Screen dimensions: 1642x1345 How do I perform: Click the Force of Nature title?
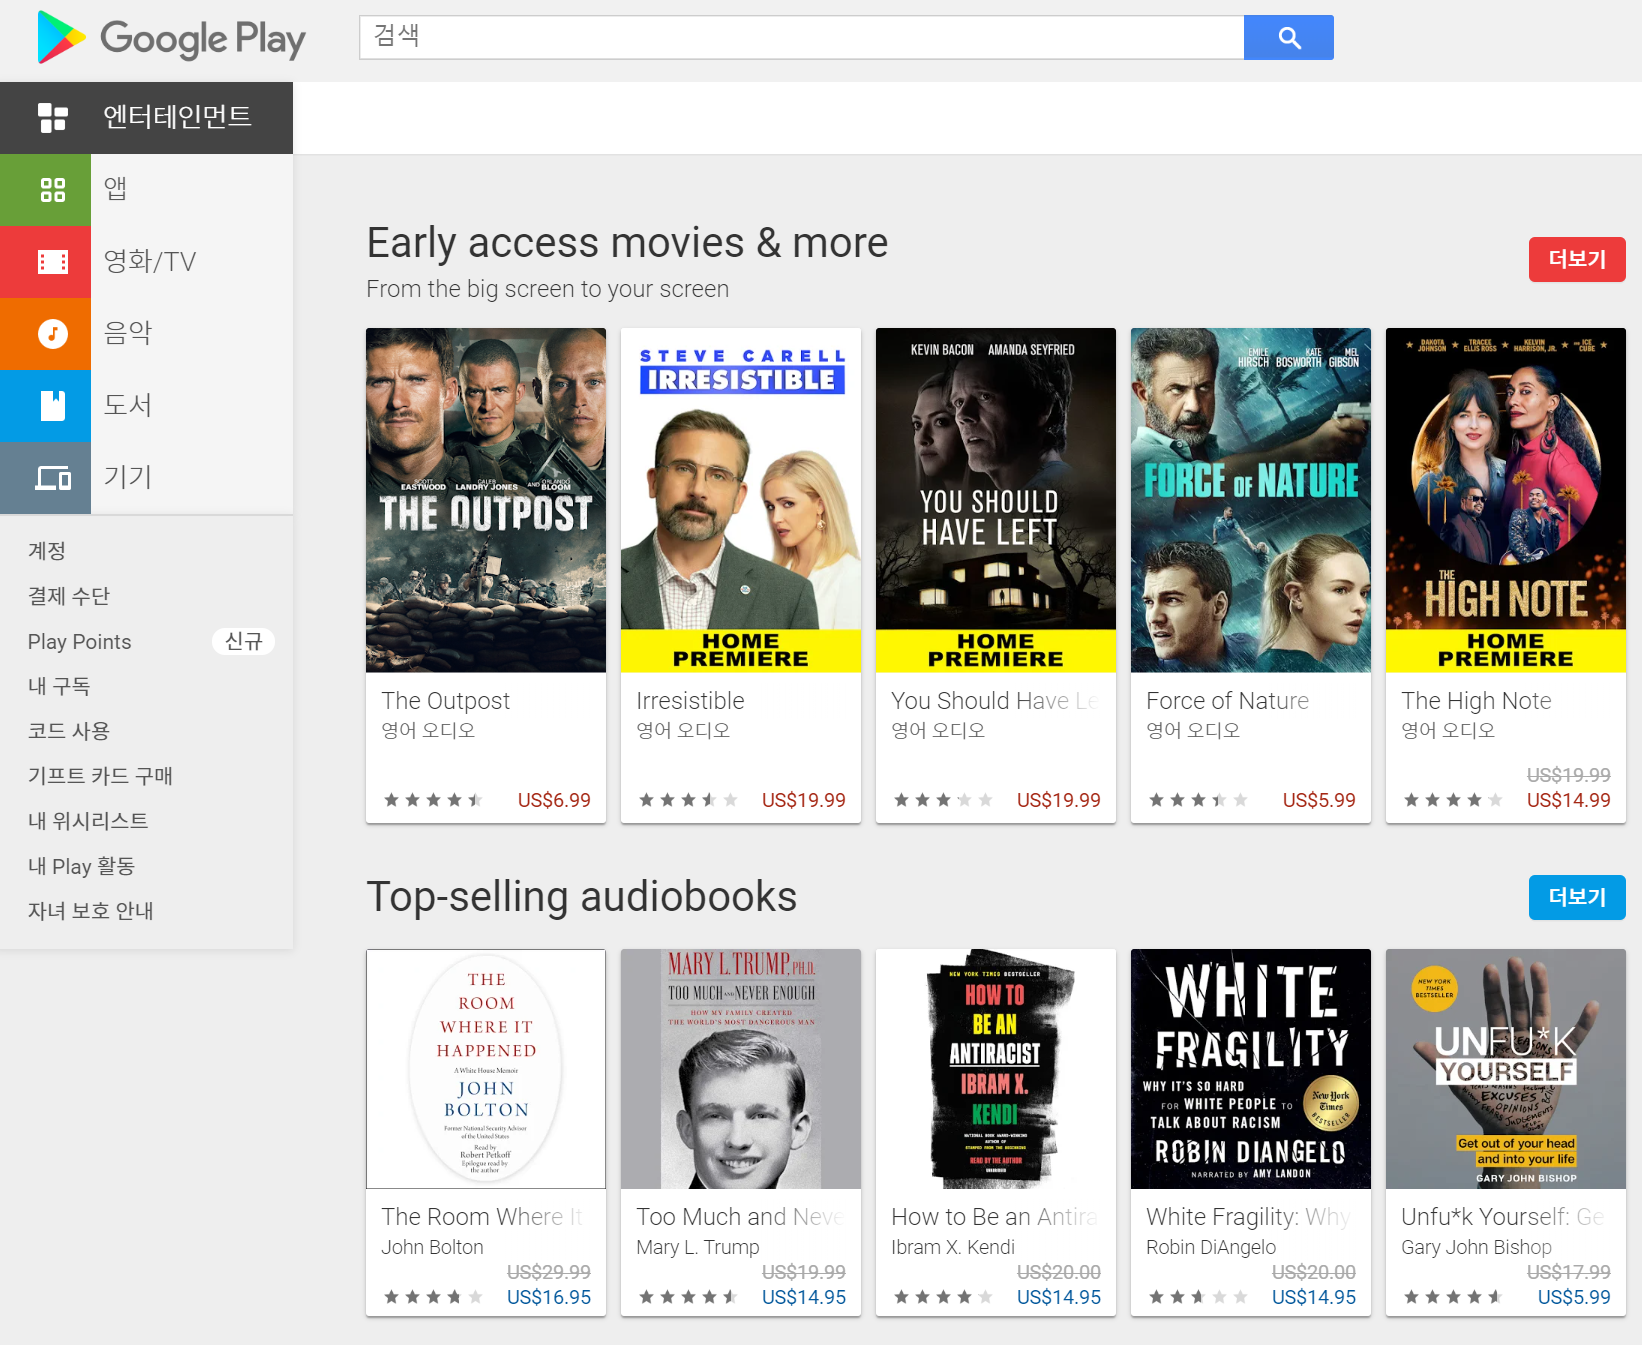coord(1227,701)
